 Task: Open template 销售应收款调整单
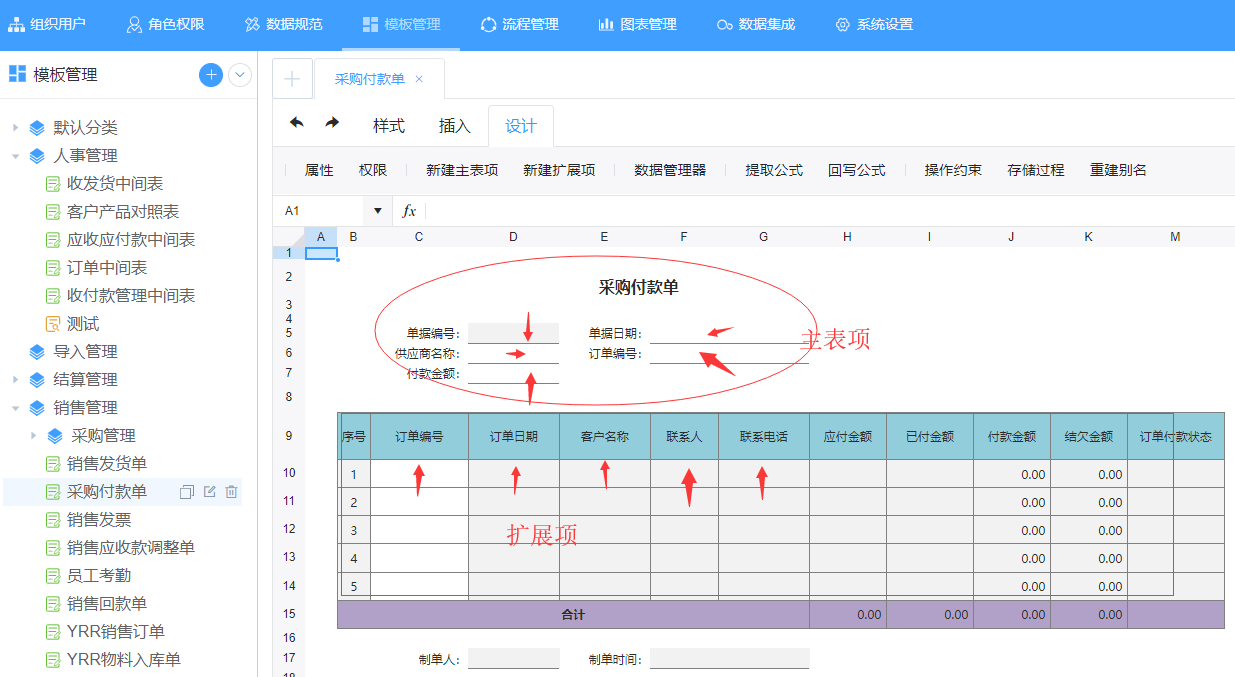[x=130, y=548]
